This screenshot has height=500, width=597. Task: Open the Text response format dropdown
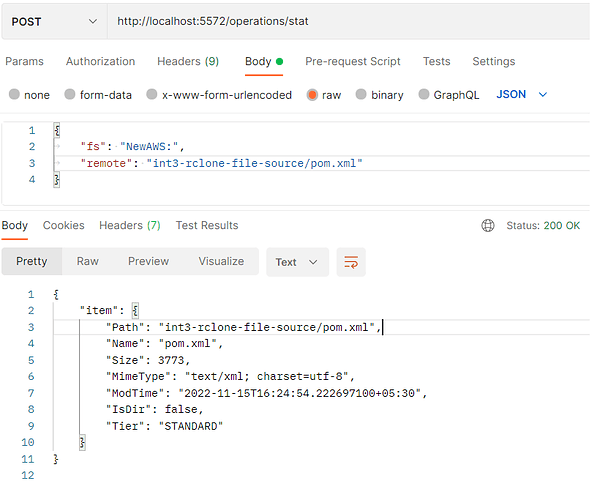click(x=297, y=262)
